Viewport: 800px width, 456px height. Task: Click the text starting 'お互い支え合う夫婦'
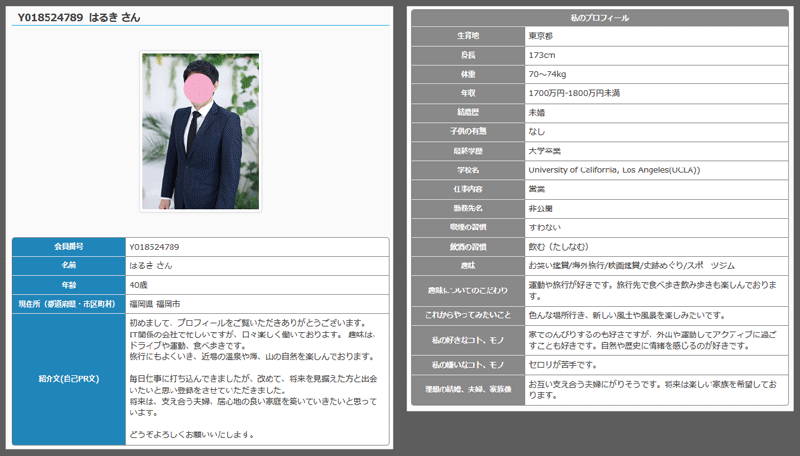pyautogui.click(x=653, y=390)
